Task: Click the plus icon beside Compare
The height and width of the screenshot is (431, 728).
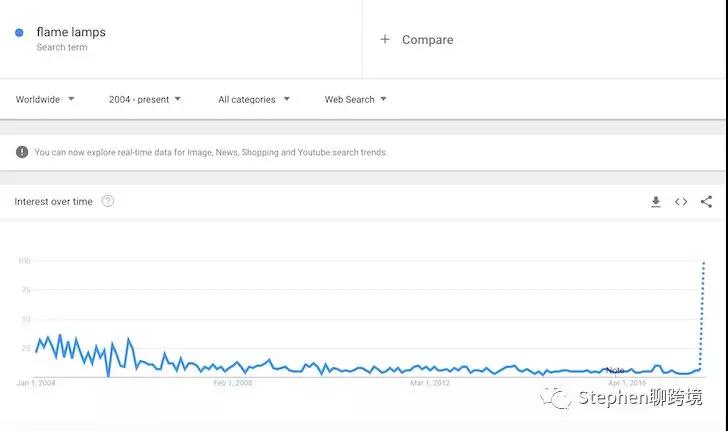Action: click(x=385, y=40)
